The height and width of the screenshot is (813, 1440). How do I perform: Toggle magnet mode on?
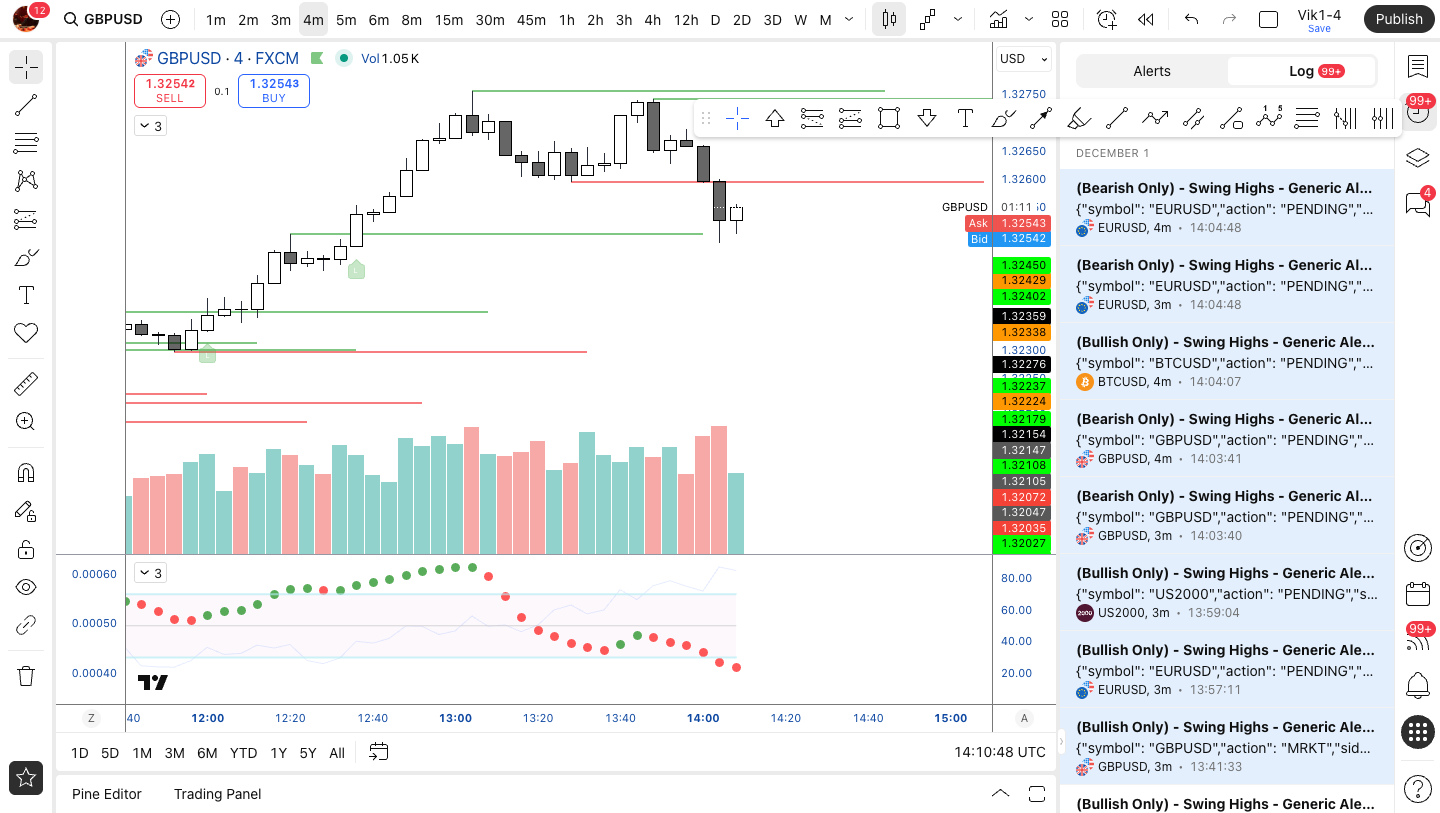point(26,473)
